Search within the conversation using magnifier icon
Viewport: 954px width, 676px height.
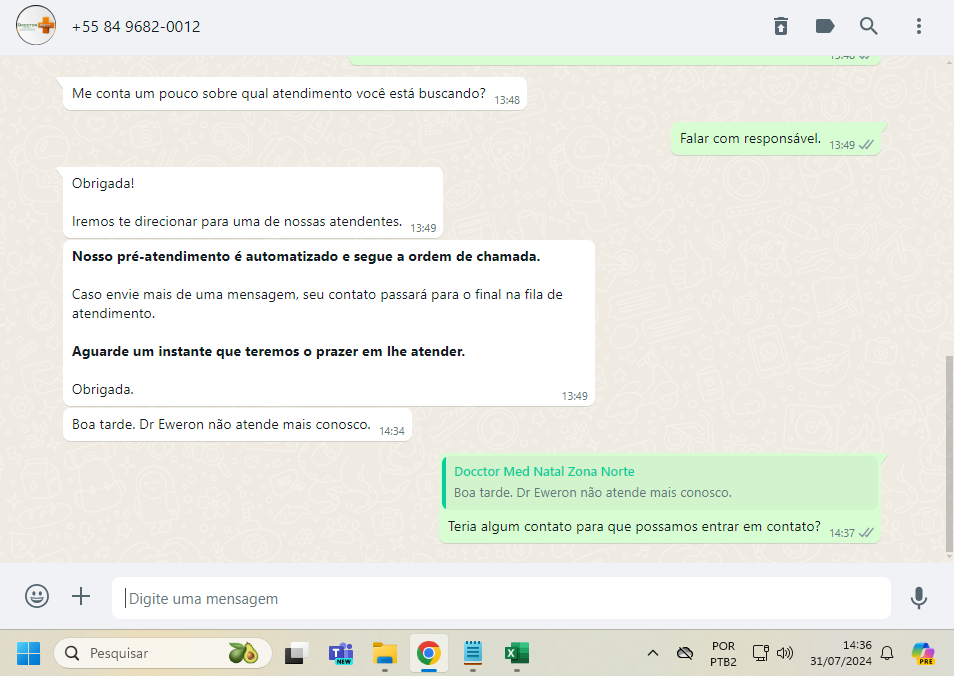[869, 26]
